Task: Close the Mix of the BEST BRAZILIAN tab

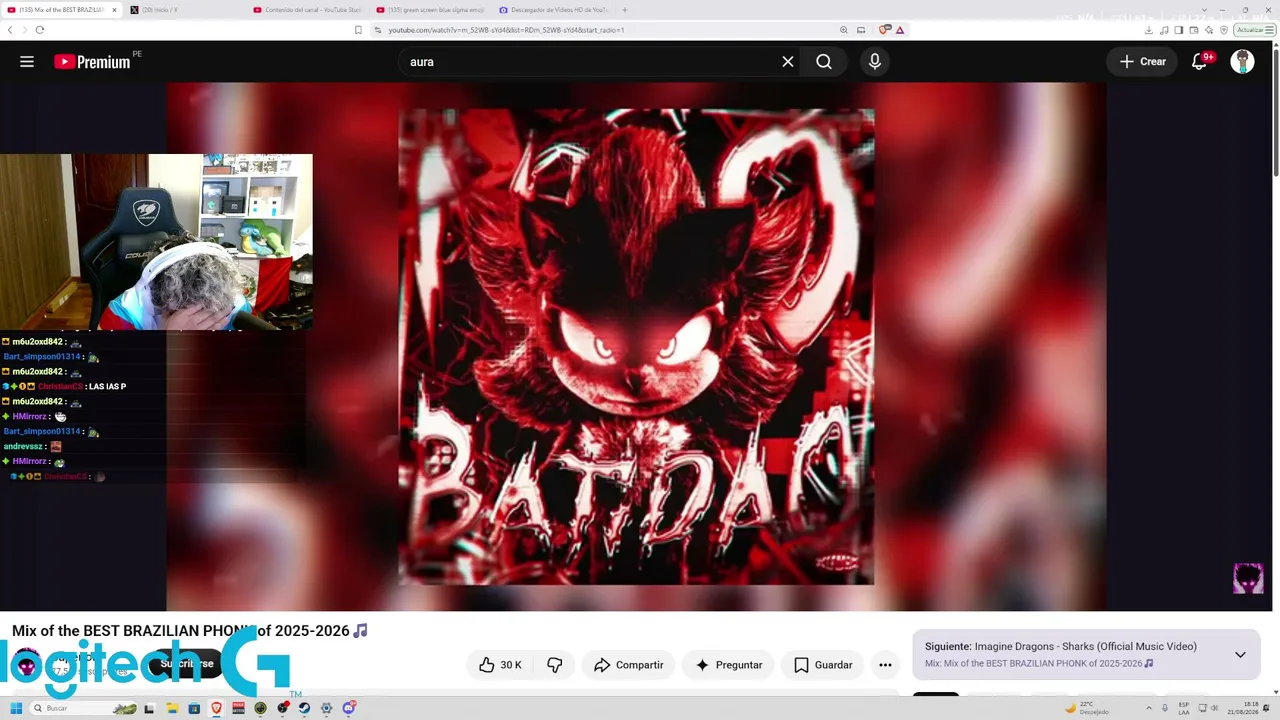Action: 114,10
